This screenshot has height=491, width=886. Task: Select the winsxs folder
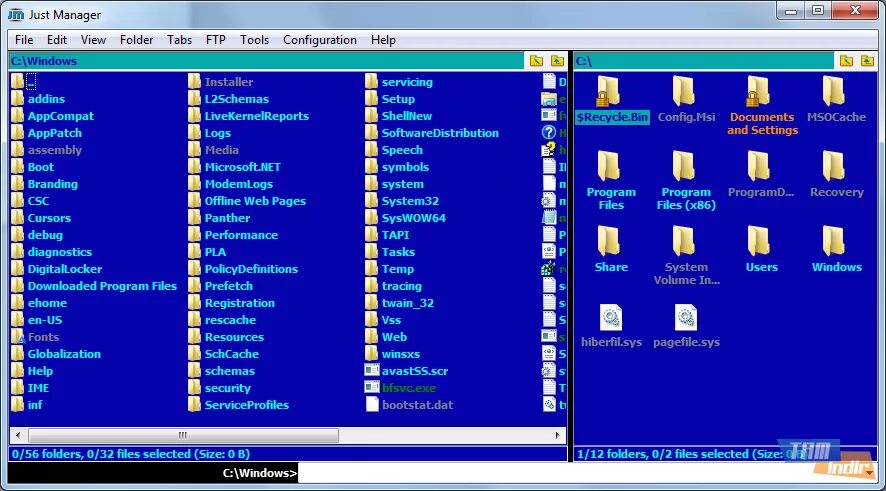(x=401, y=354)
